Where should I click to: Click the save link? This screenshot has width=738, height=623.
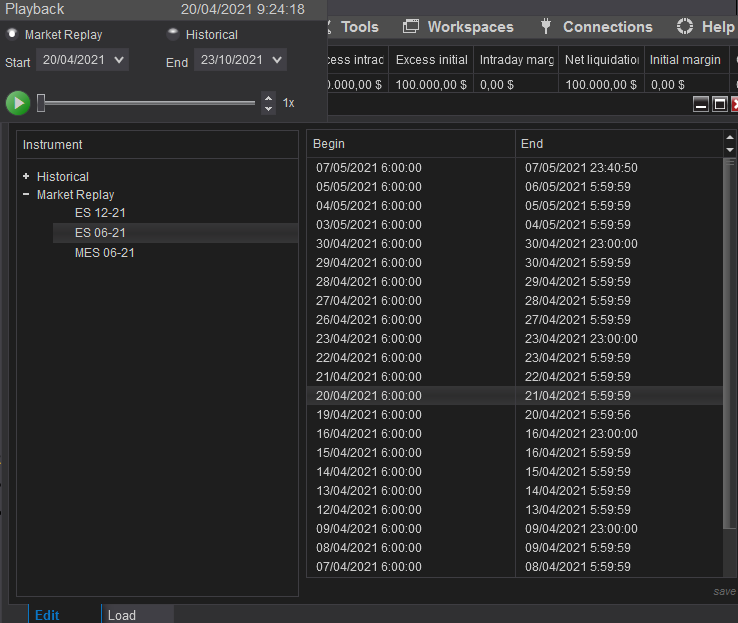coord(724,591)
